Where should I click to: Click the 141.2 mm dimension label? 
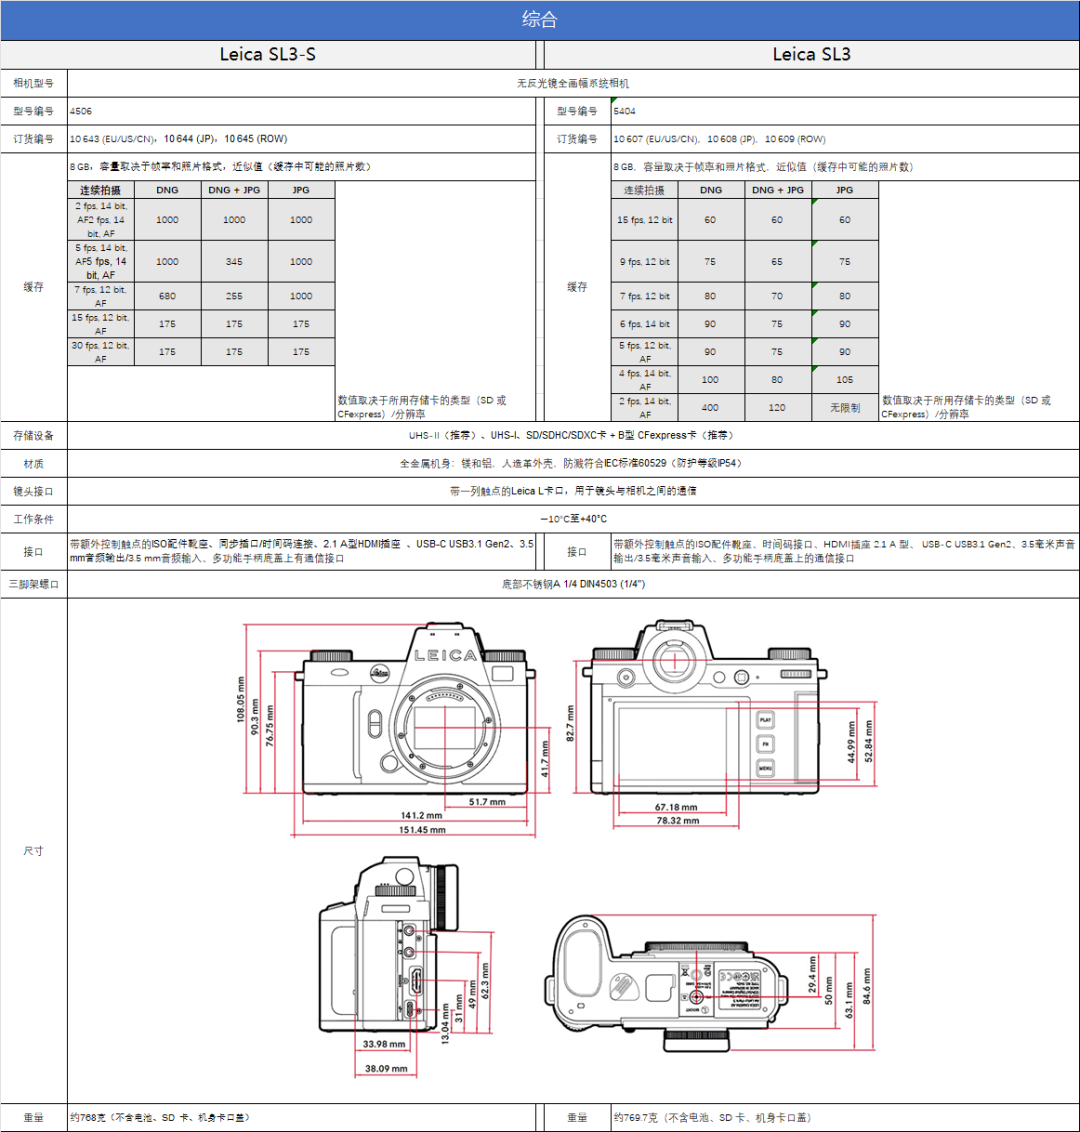(x=422, y=816)
